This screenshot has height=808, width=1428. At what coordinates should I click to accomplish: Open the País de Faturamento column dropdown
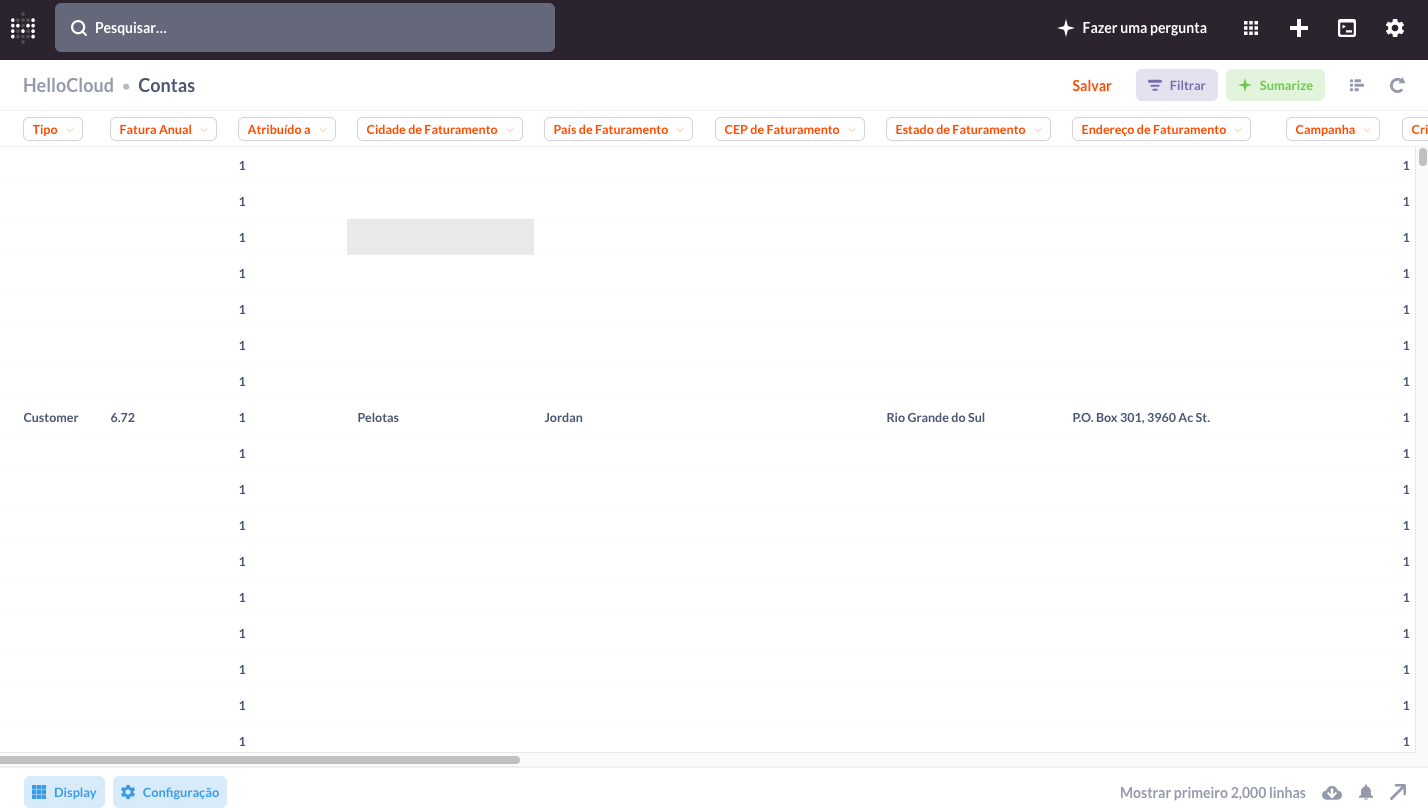click(x=618, y=129)
